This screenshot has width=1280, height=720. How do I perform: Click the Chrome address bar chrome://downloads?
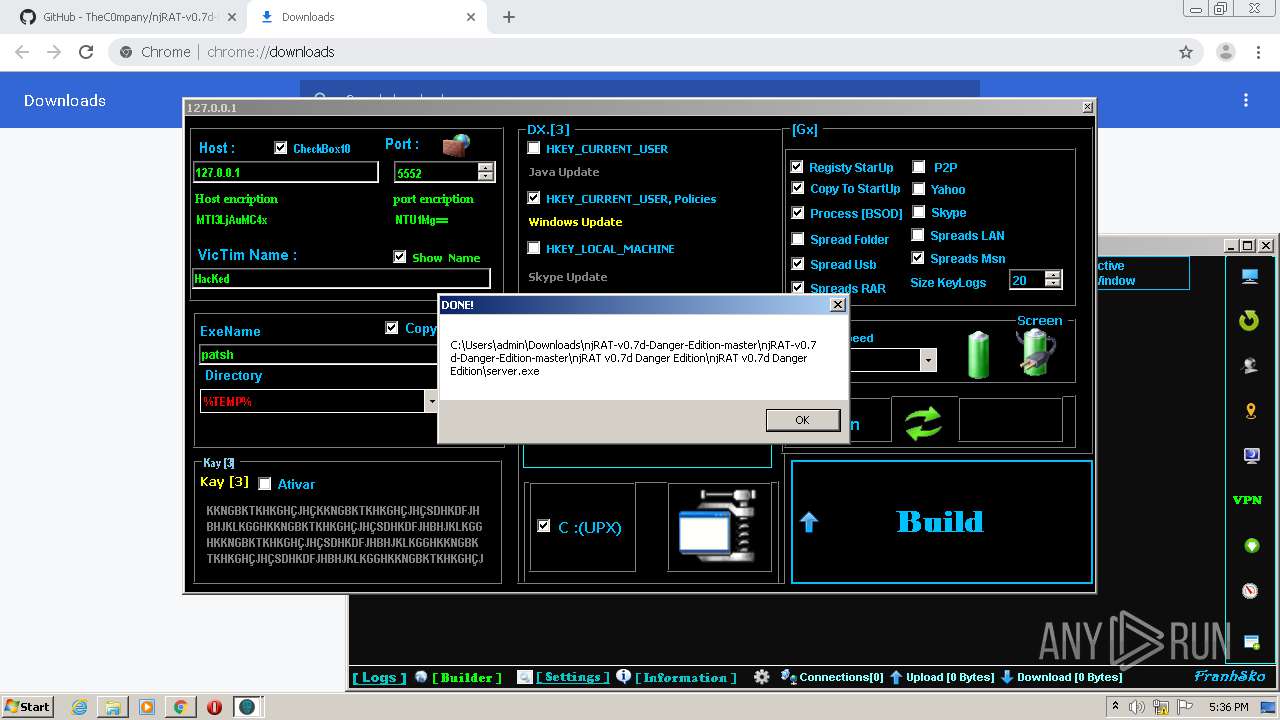(x=640, y=52)
